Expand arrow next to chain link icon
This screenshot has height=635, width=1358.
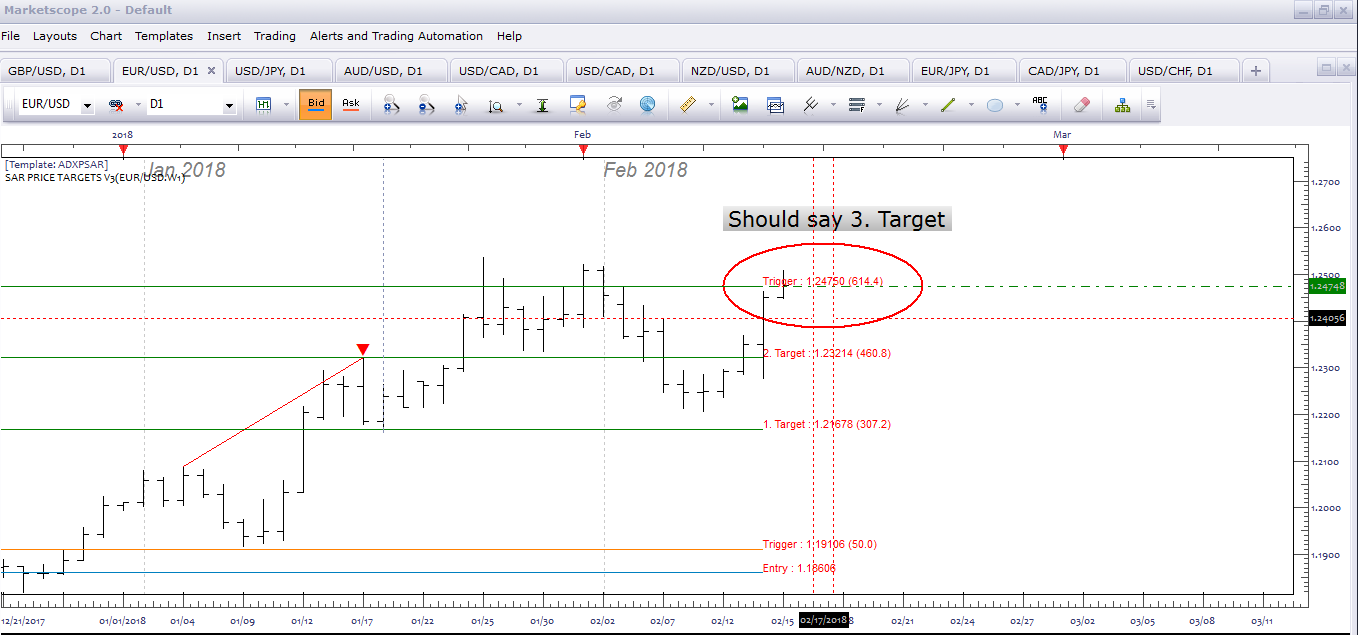point(136,104)
